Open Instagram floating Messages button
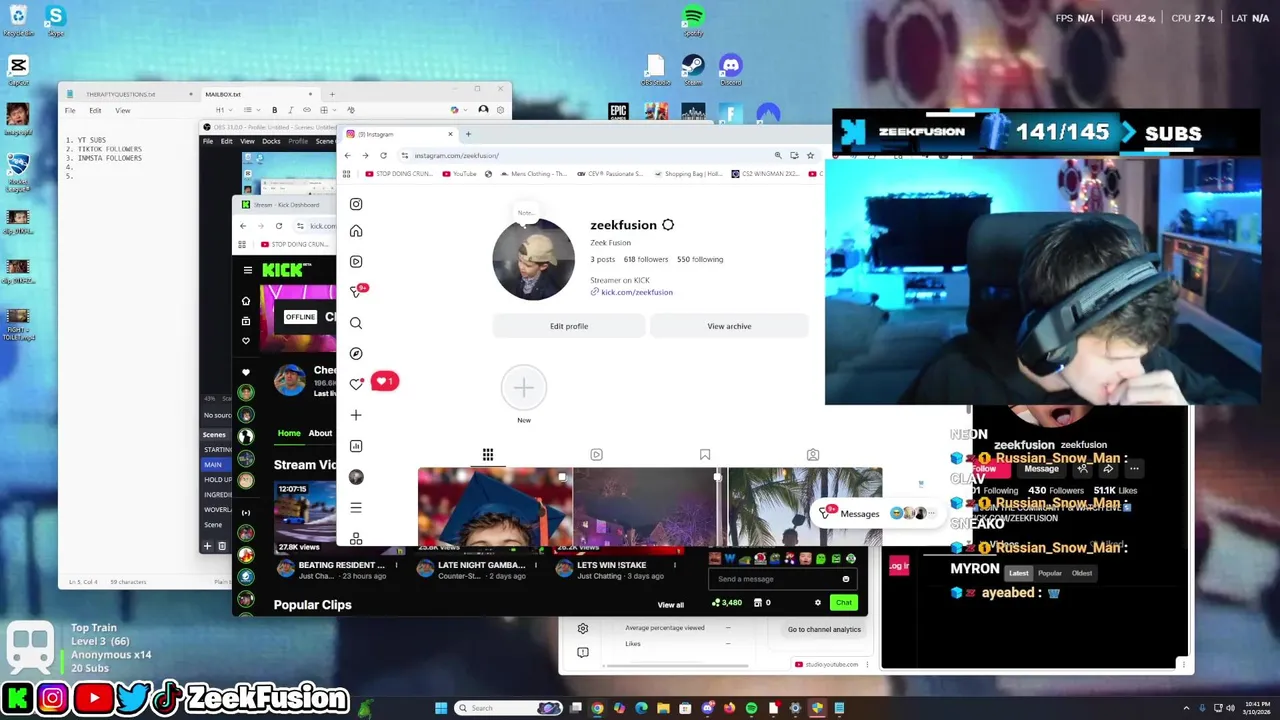Image resolution: width=1280 pixels, height=720 pixels. point(878,514)
